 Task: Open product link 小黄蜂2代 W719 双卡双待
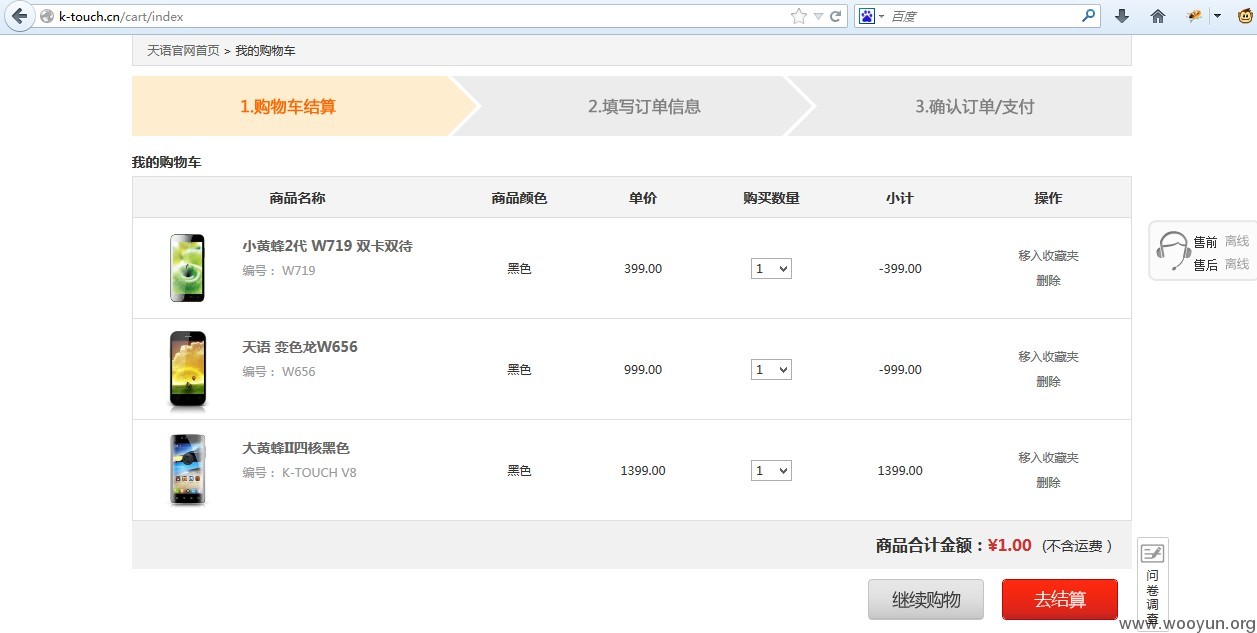point(327,246)
